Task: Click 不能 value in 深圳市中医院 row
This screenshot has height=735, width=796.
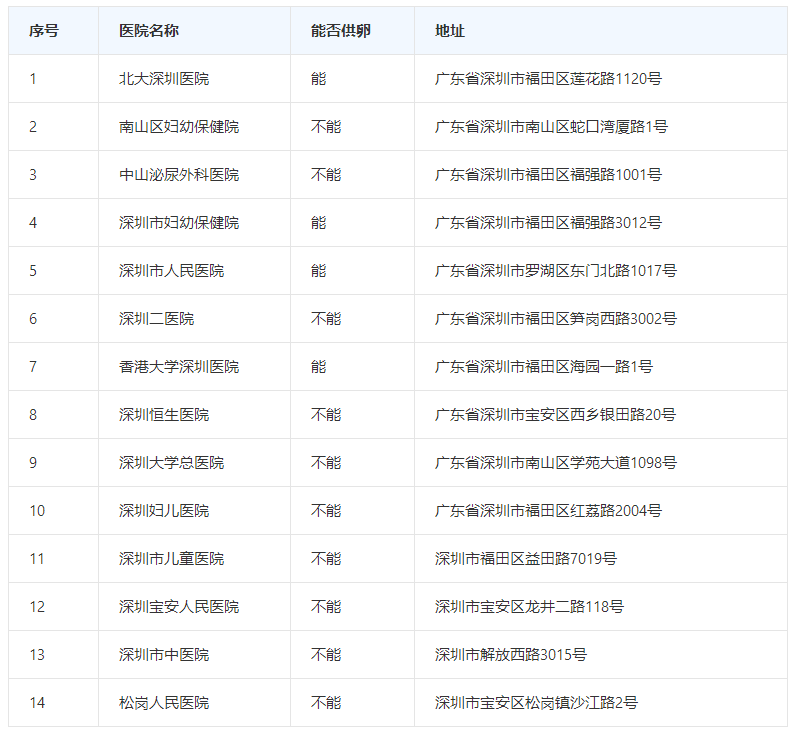Action: 326,654
